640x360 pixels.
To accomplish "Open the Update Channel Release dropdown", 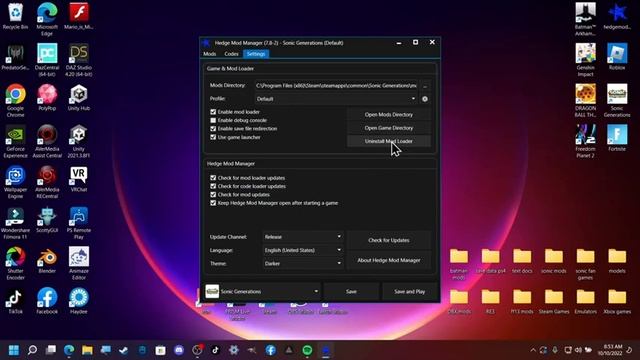I will 302,237.
